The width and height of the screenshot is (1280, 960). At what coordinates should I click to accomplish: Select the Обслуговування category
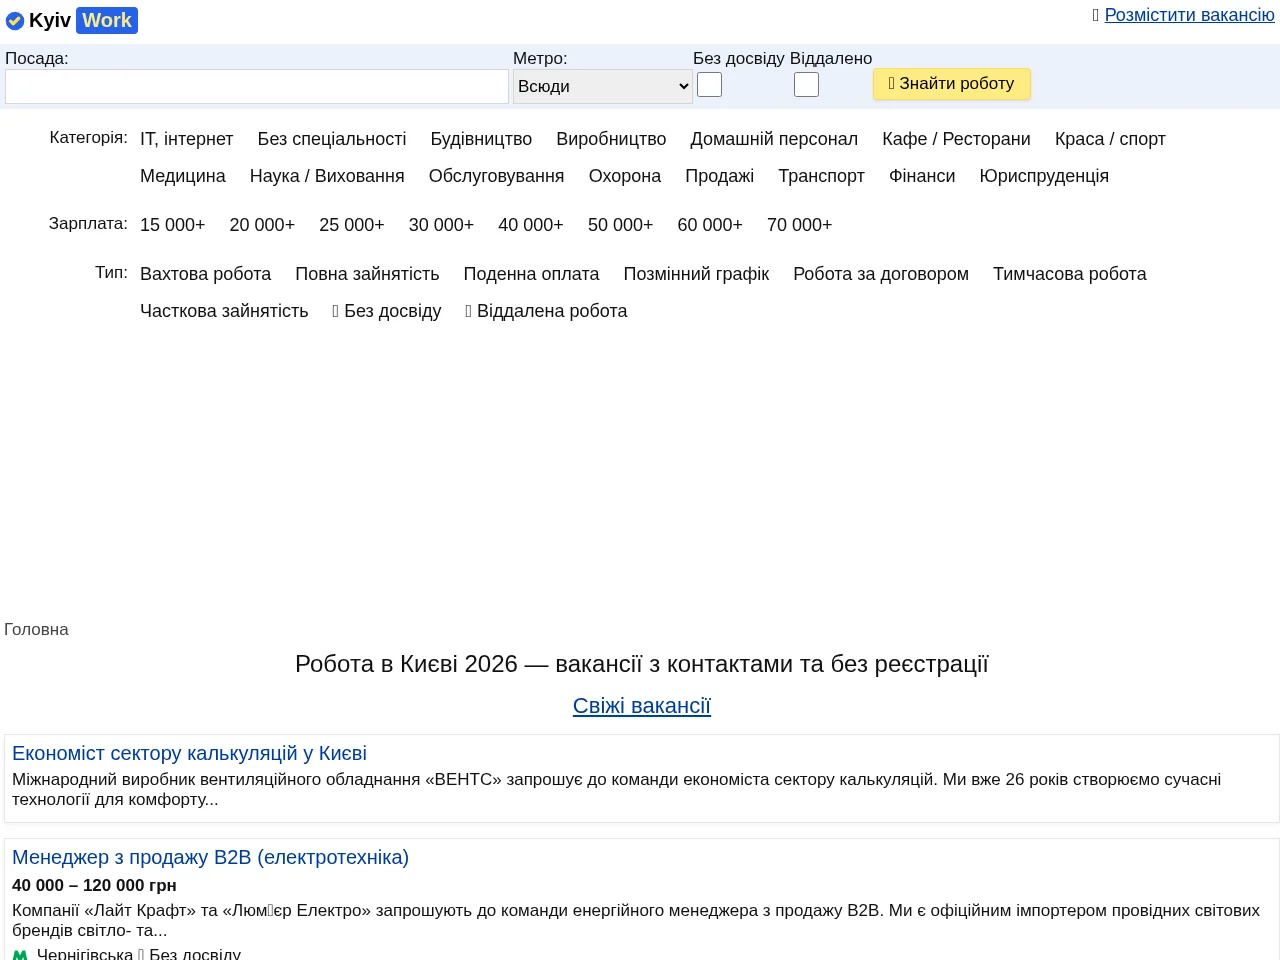pyautogui.click(x=496, y=176)
